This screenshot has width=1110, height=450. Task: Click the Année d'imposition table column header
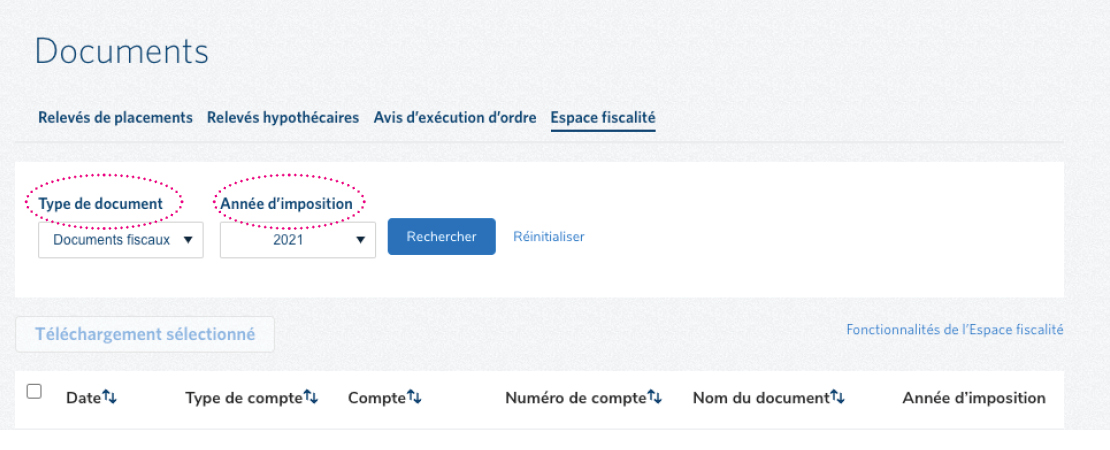click(x=973, y=398)
